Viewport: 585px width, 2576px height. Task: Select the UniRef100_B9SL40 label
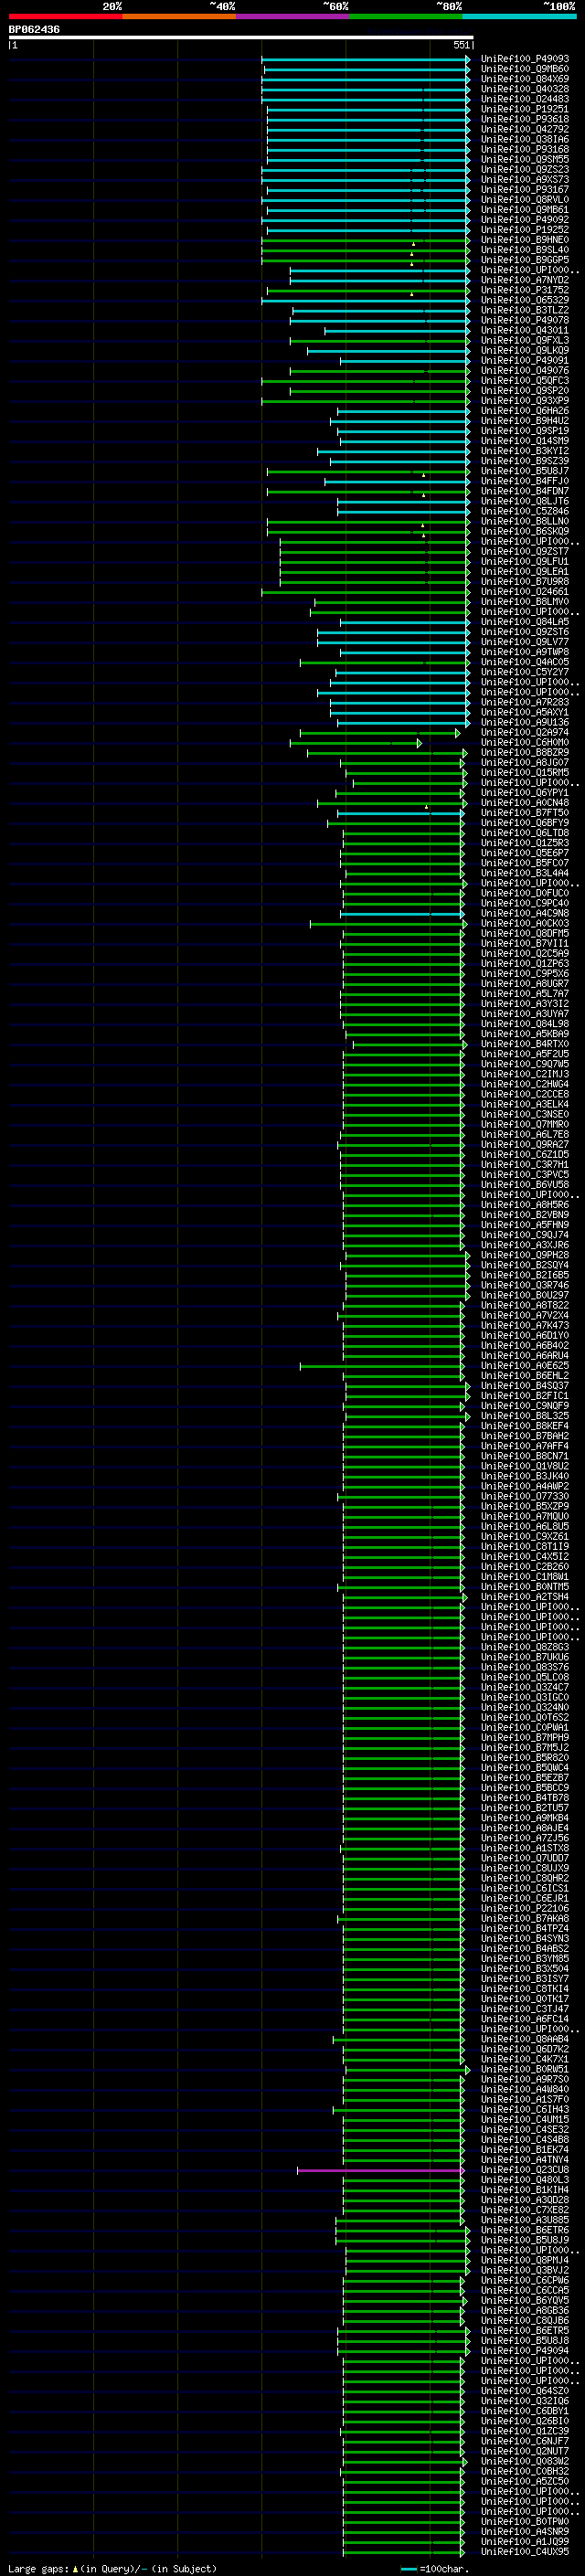tap(524, 250)
